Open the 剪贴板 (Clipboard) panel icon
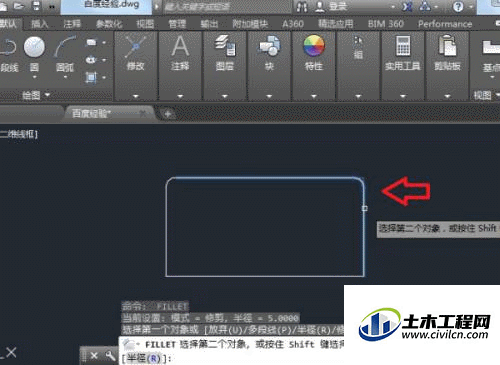Image resolution: width=500 pixels, height=365 pixels. coord(447,45)
